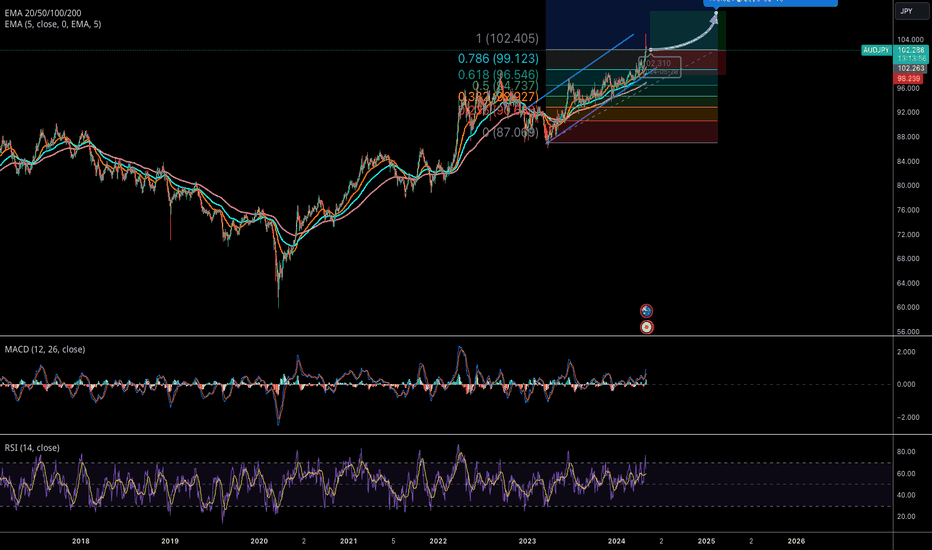Click the grey 102.263 price tag

click(911, 68)
